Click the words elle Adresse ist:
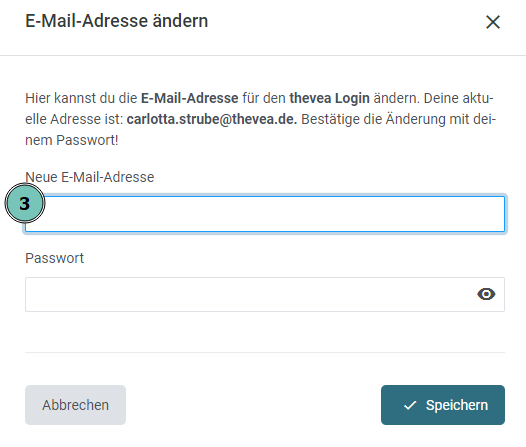Viewport: 526px width, 447px height. click(x=74, y=119)
